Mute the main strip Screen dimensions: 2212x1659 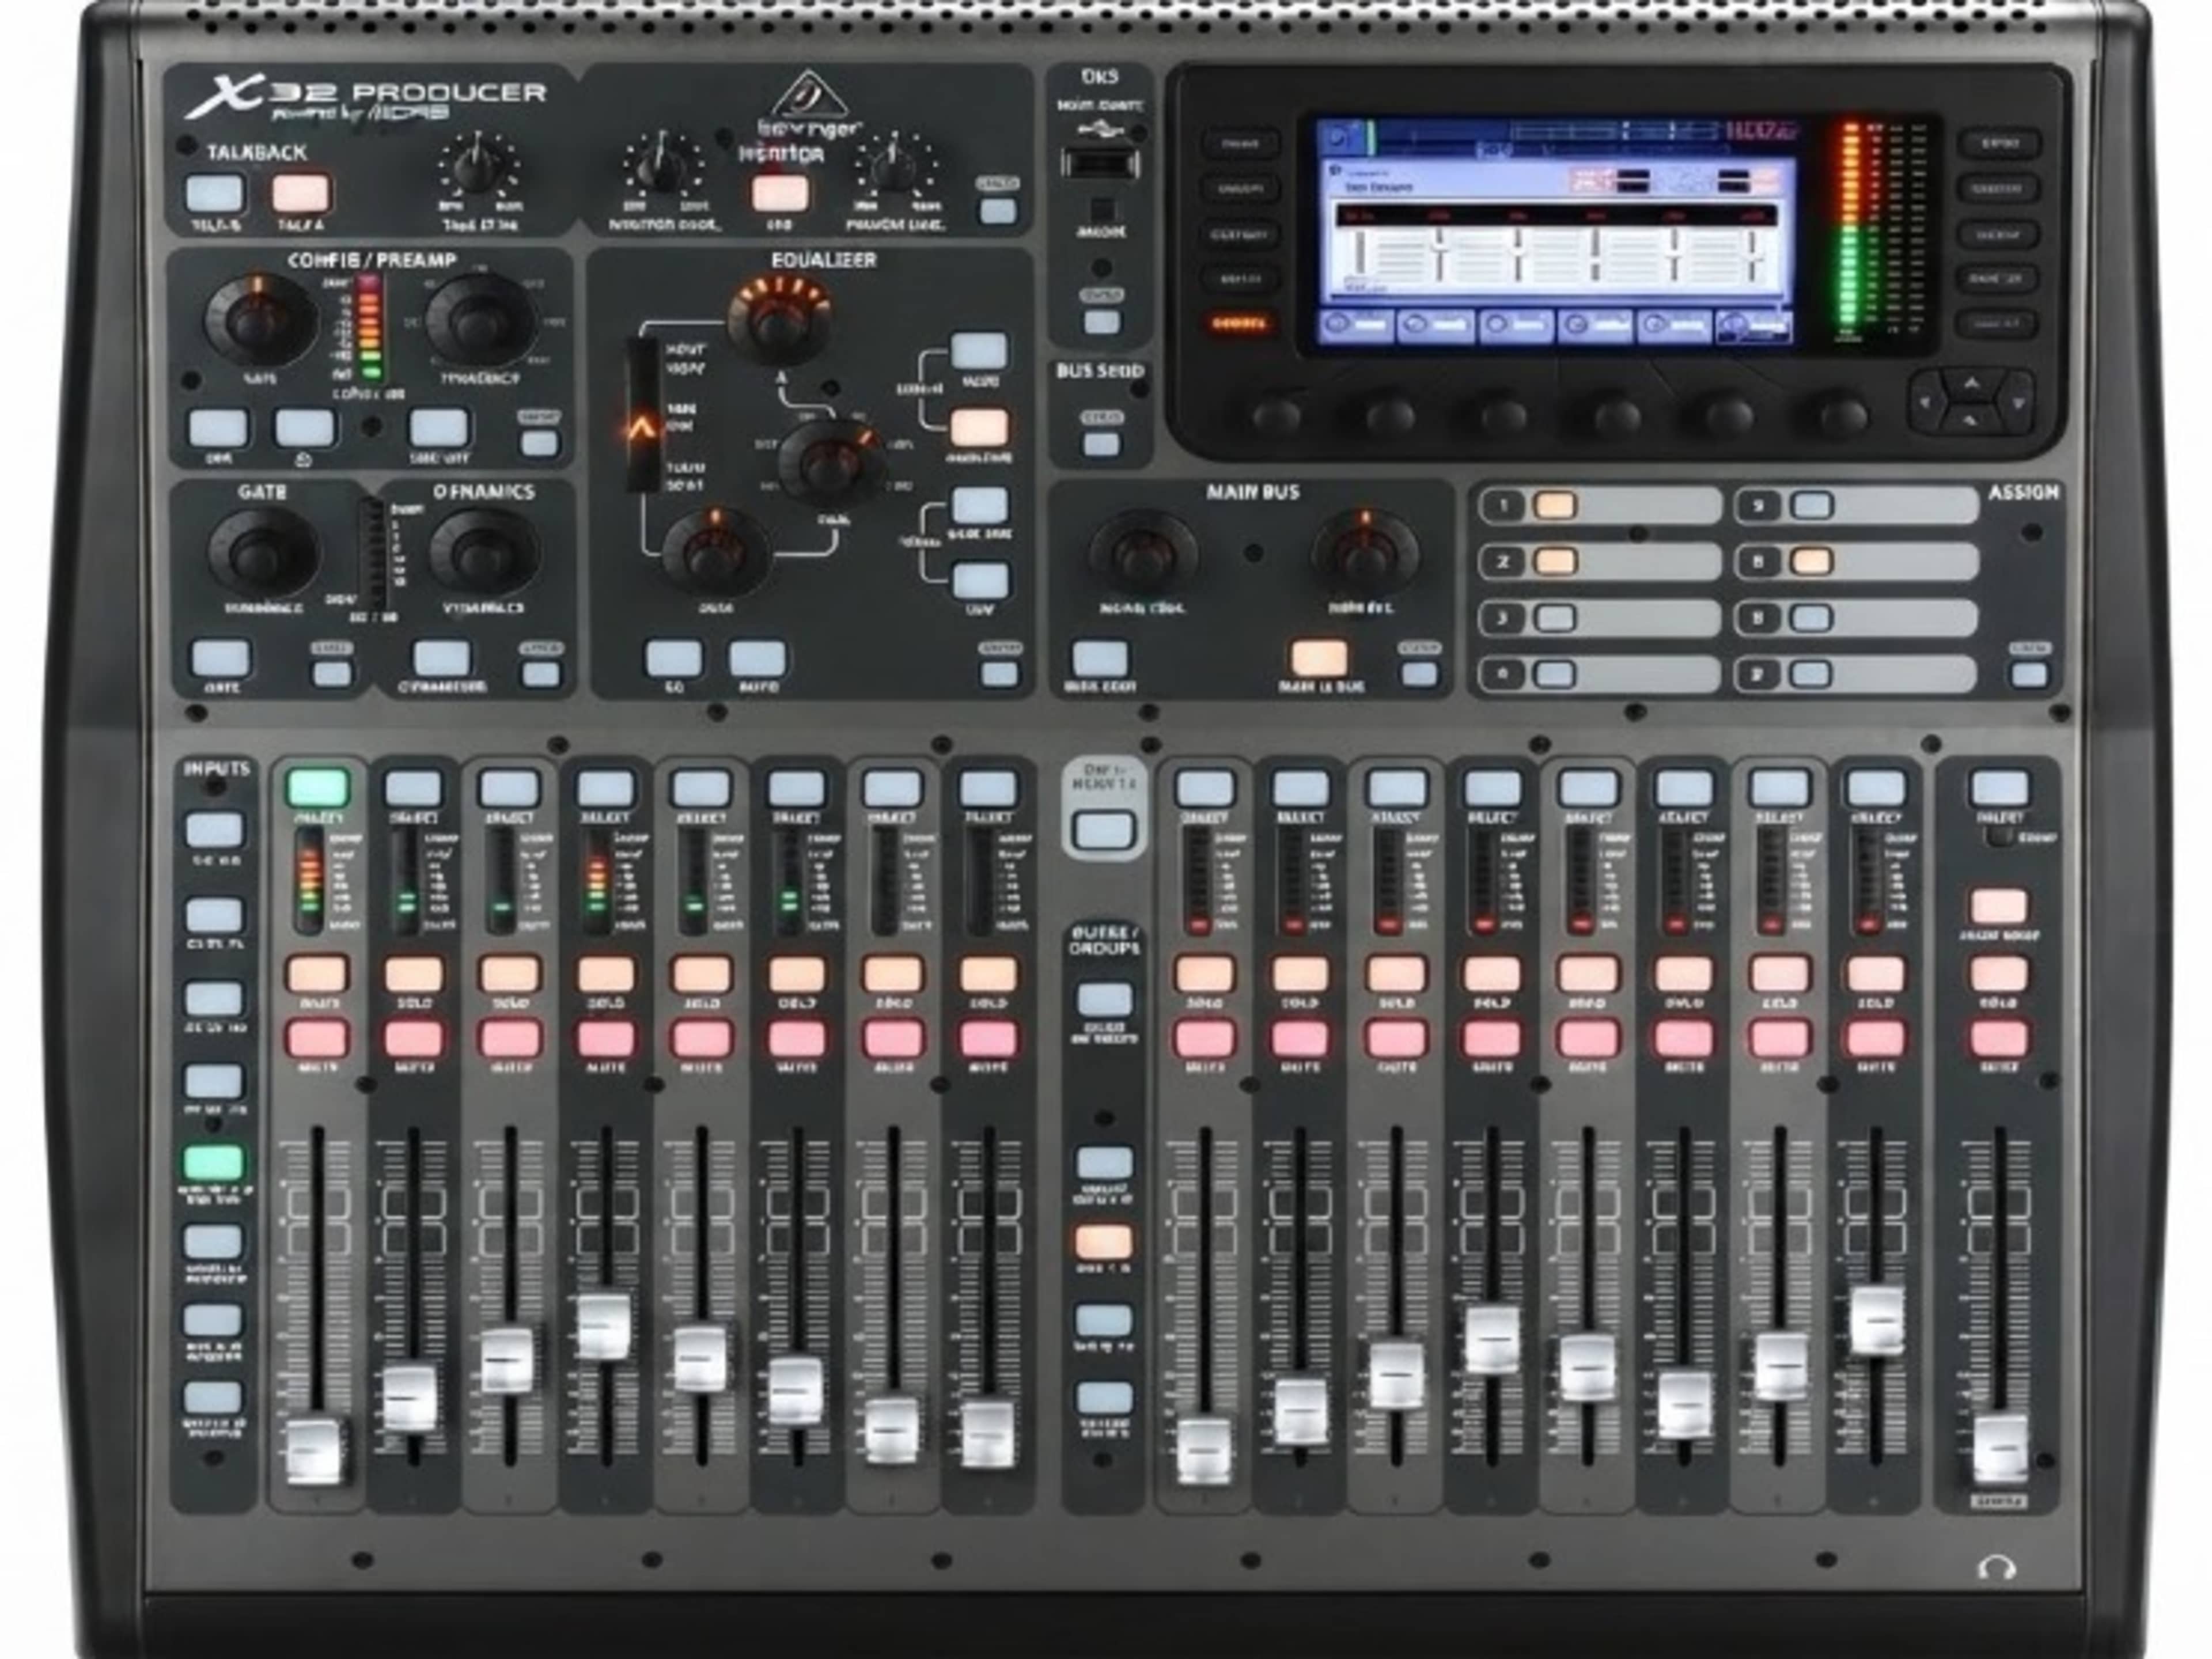click(x=1999, y=1039)
